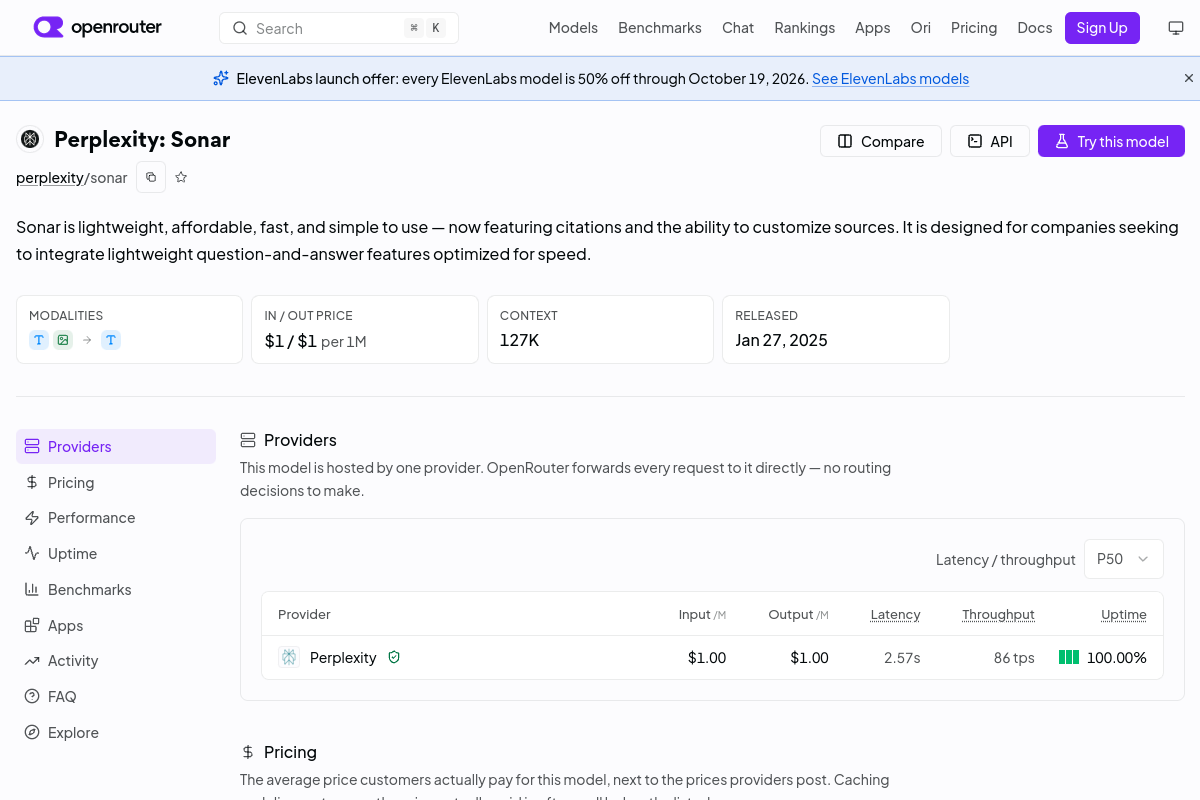
Task: Favorite this model with the star
Action: click(181, 177)
